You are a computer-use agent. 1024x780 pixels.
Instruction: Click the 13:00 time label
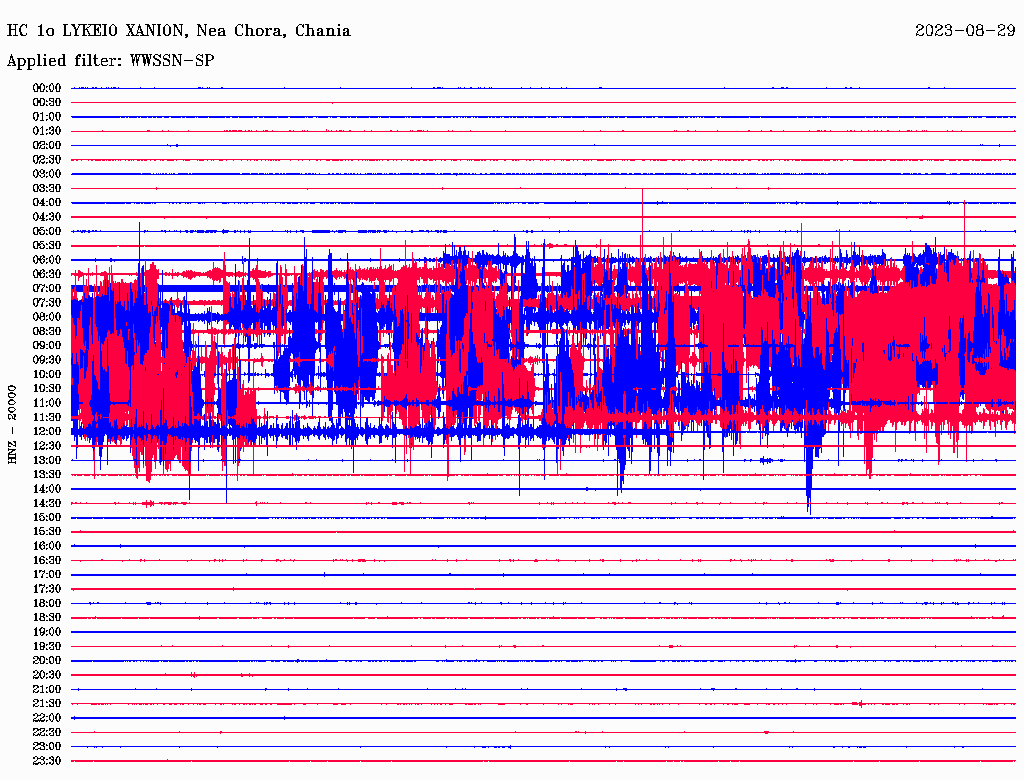pyautogui.click(x=47, y=461)
